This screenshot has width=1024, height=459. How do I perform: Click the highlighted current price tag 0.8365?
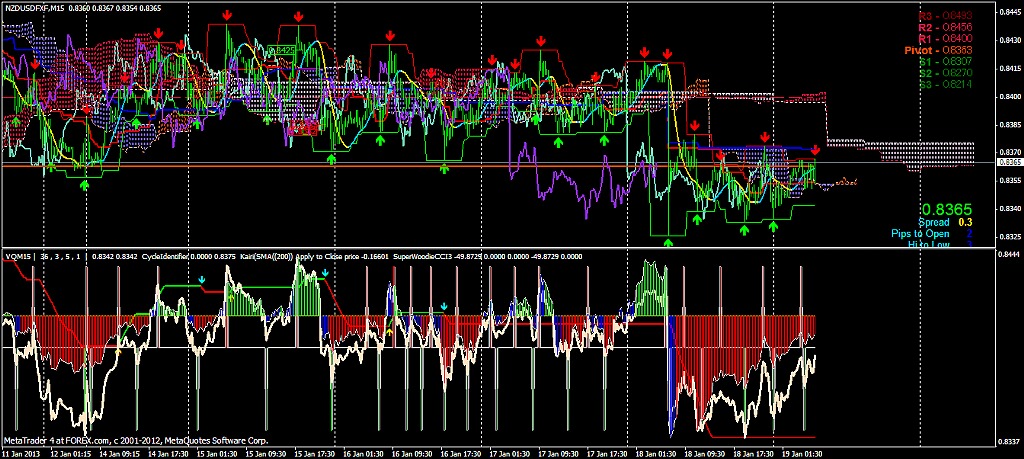tap(1010, 162)
